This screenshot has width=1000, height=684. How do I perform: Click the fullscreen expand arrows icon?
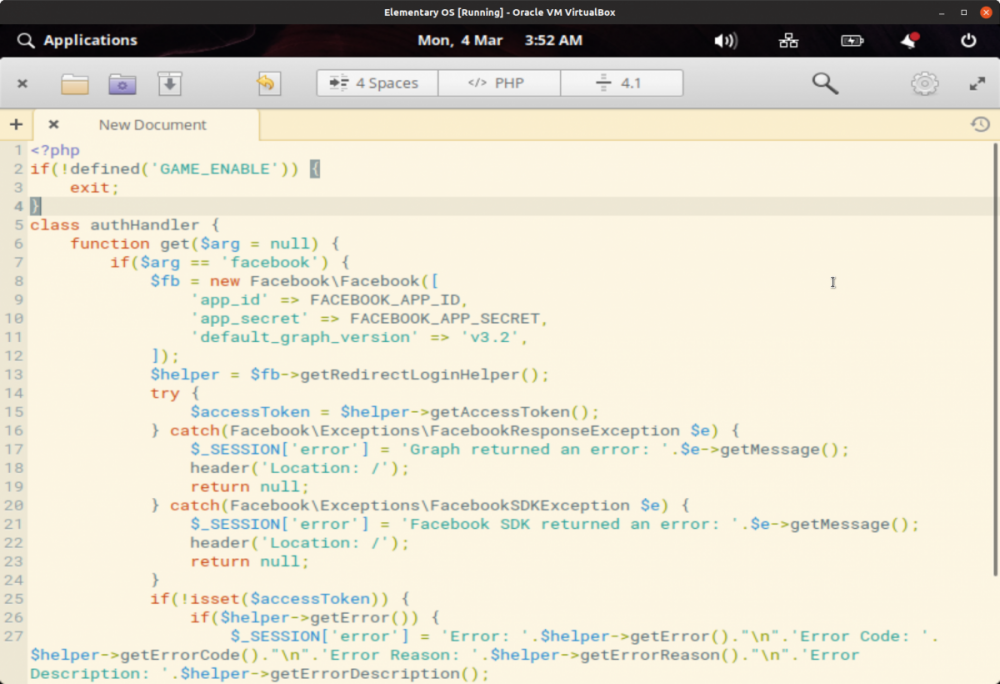[x=977, y=84]
